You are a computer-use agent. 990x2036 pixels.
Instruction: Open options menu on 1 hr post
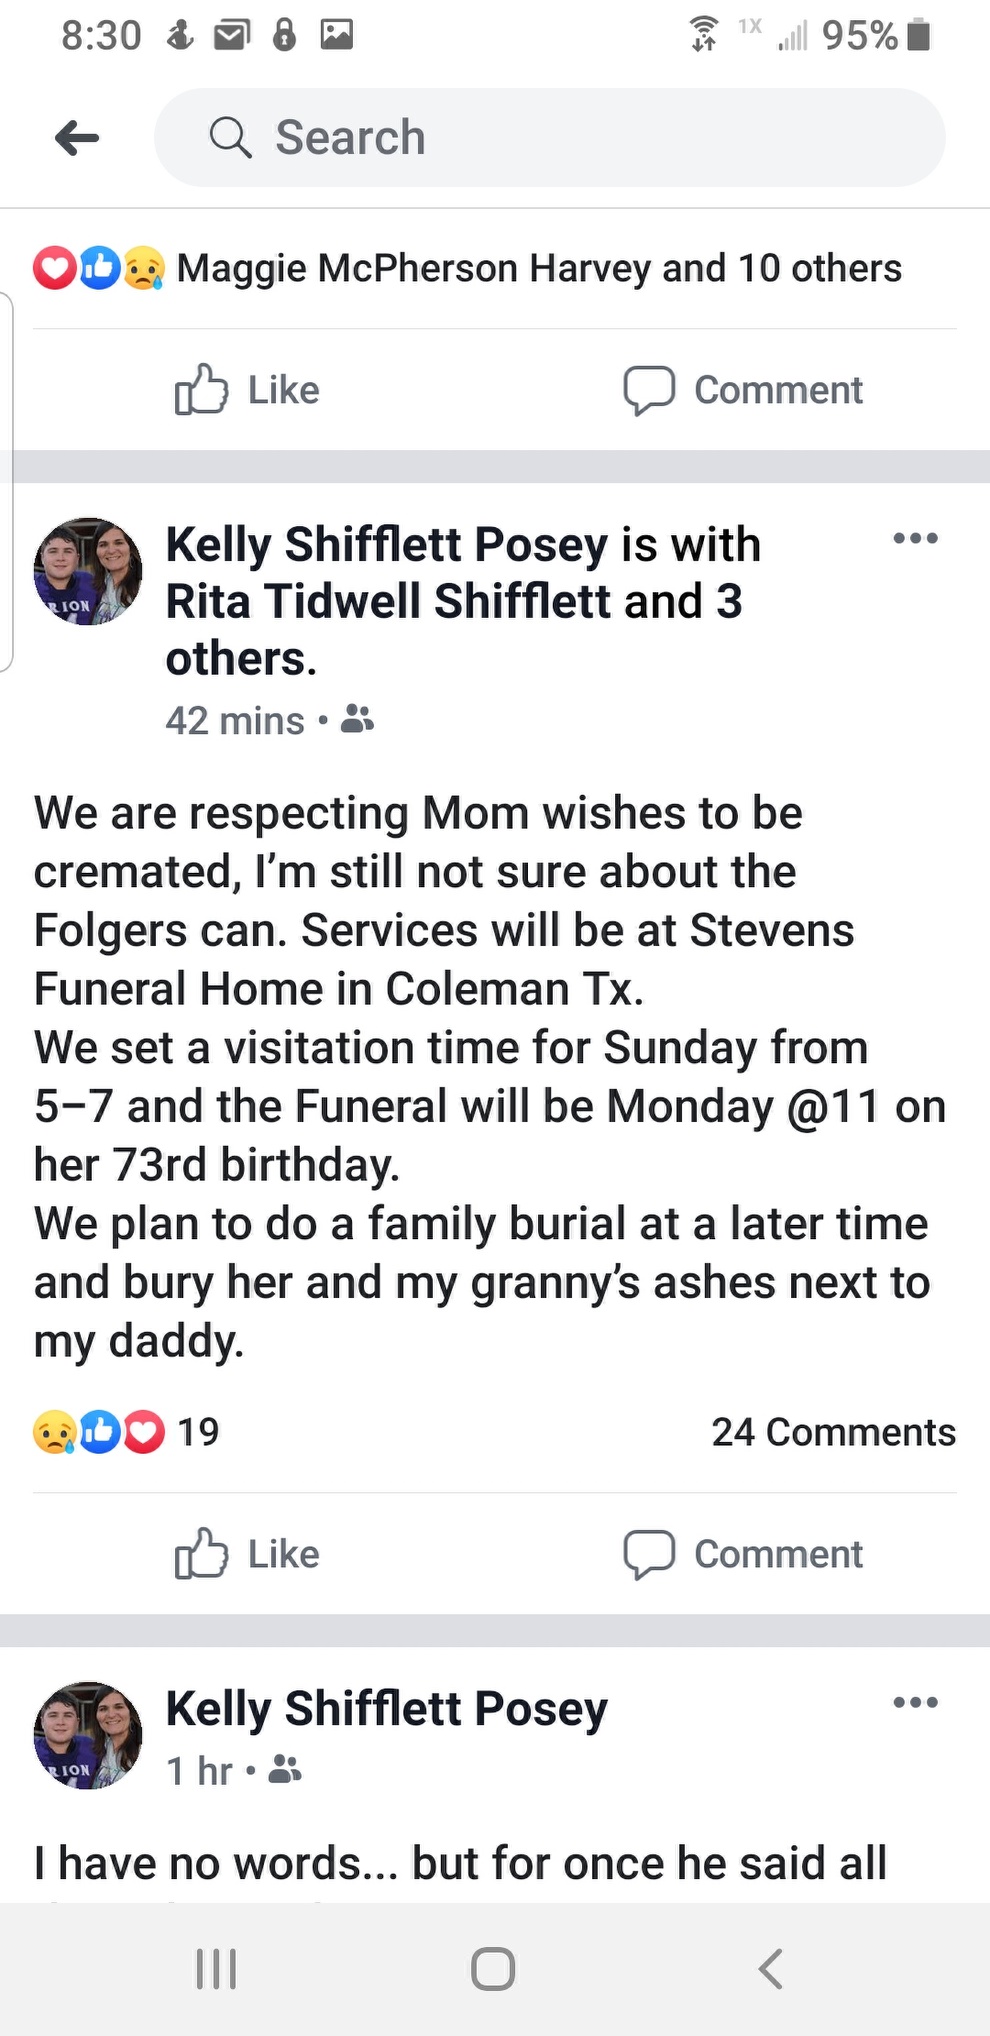point(915,1702)
